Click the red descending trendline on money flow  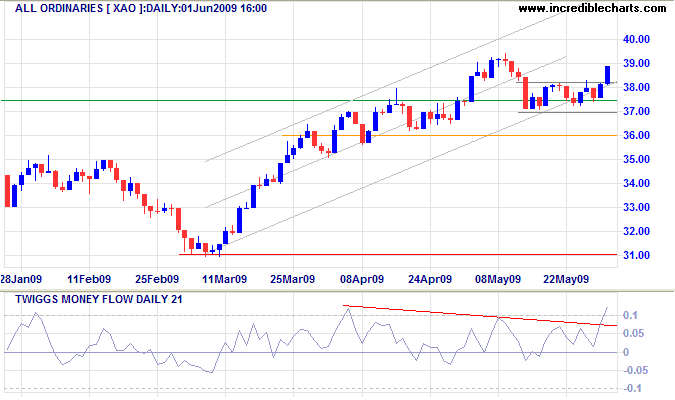click(x=480, y=316)
